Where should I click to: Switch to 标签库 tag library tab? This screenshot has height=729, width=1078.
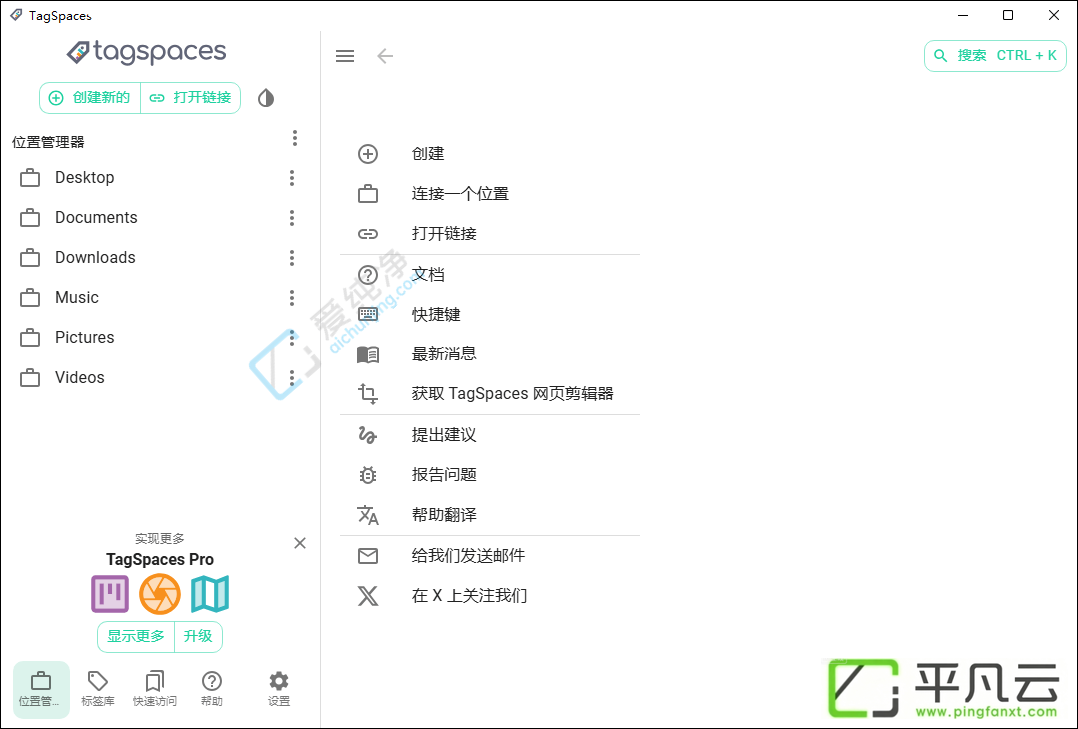click(98, 690)
